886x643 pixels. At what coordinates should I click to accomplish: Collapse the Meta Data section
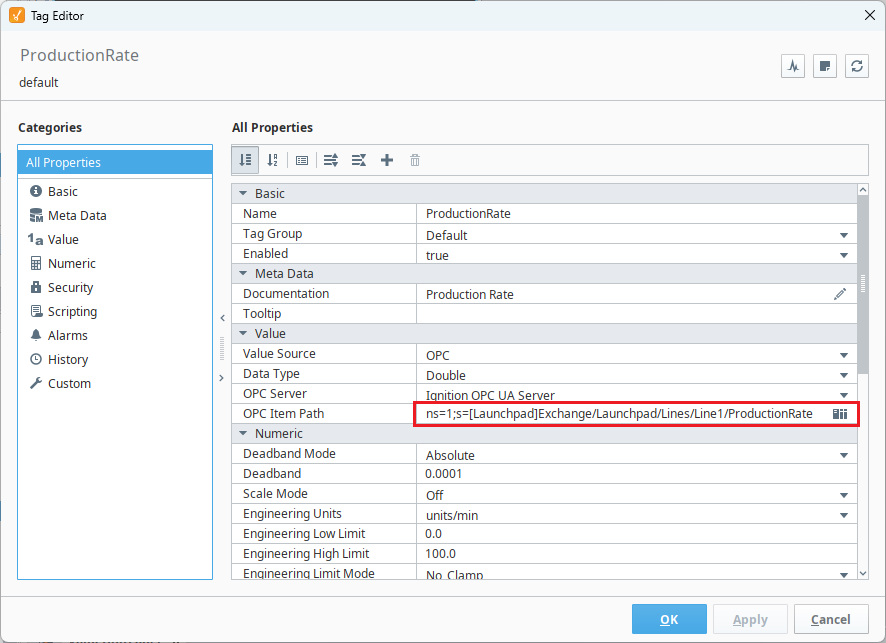point(243,274)
